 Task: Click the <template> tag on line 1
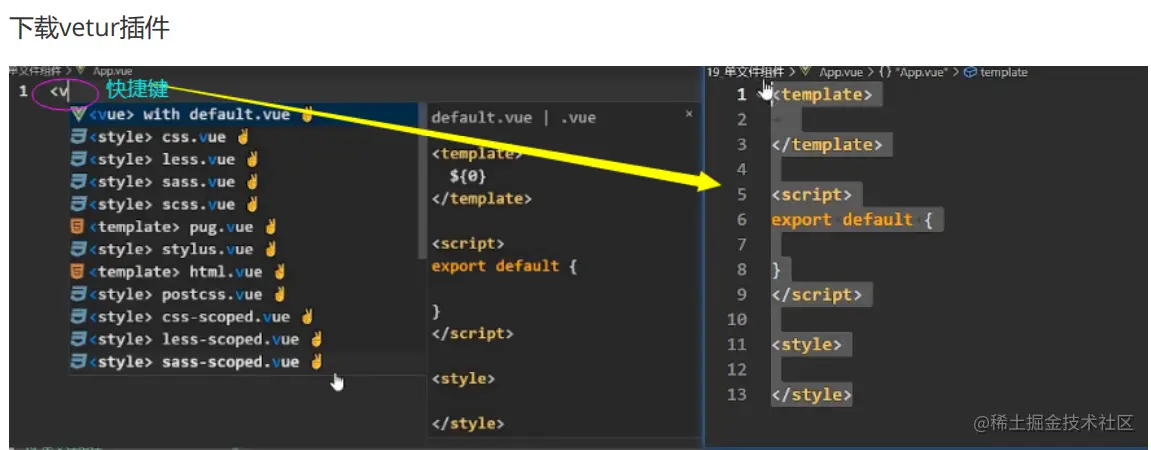pyautogui.click(x=821, y=95)
